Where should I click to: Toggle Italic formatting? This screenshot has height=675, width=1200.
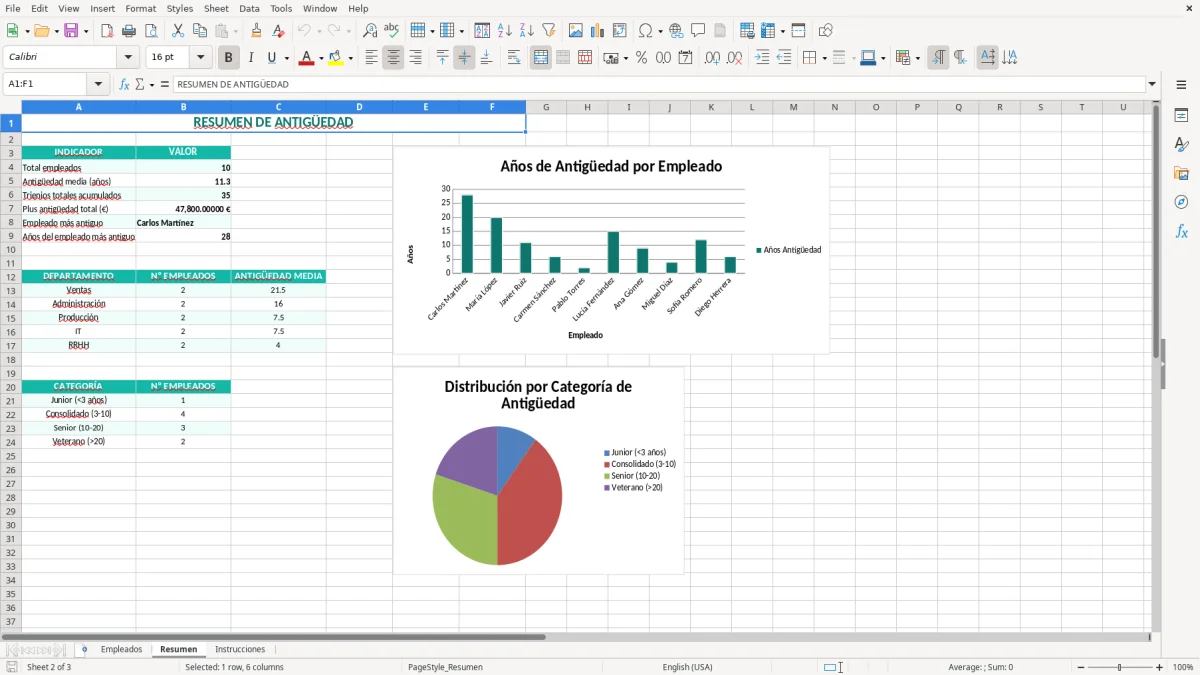(250, 58)
